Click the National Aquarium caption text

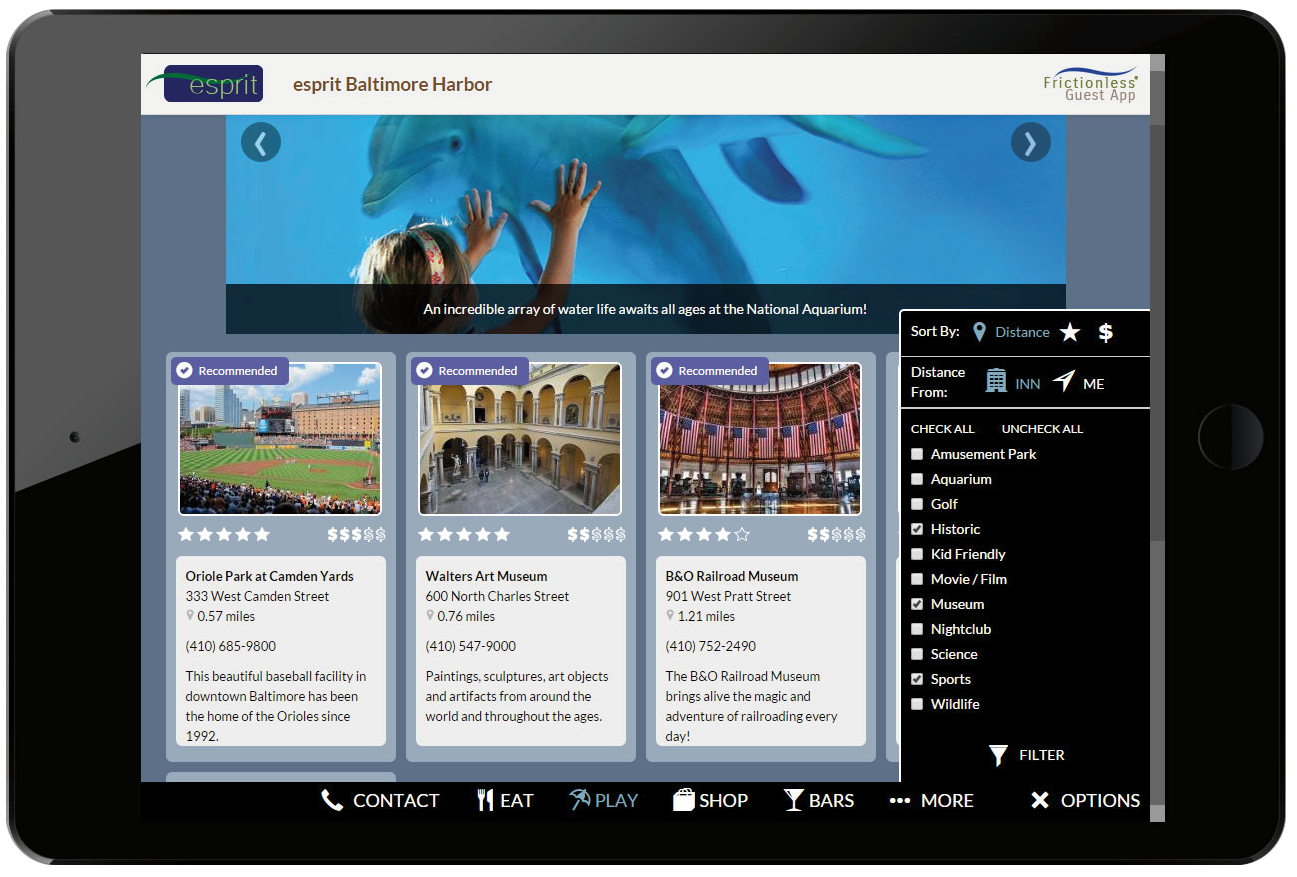click(645, 309)
